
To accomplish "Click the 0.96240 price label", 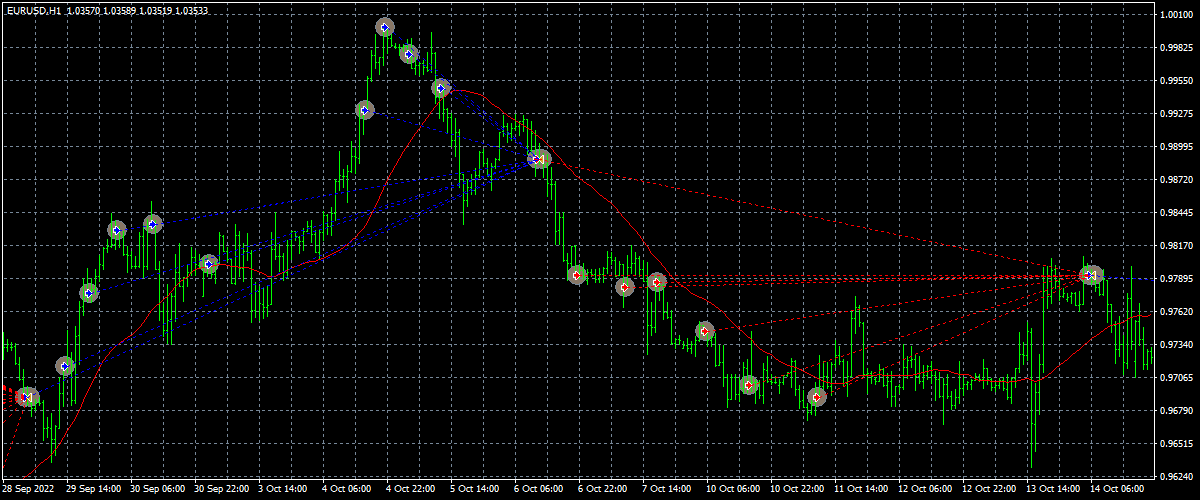I will tap(1175, 477).
